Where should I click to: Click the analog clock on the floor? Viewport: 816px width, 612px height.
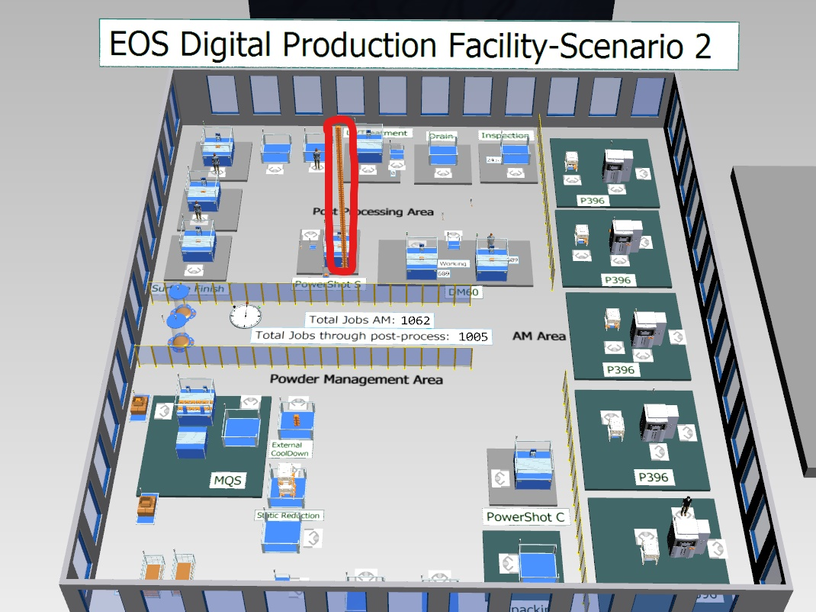tap(245, 316)
